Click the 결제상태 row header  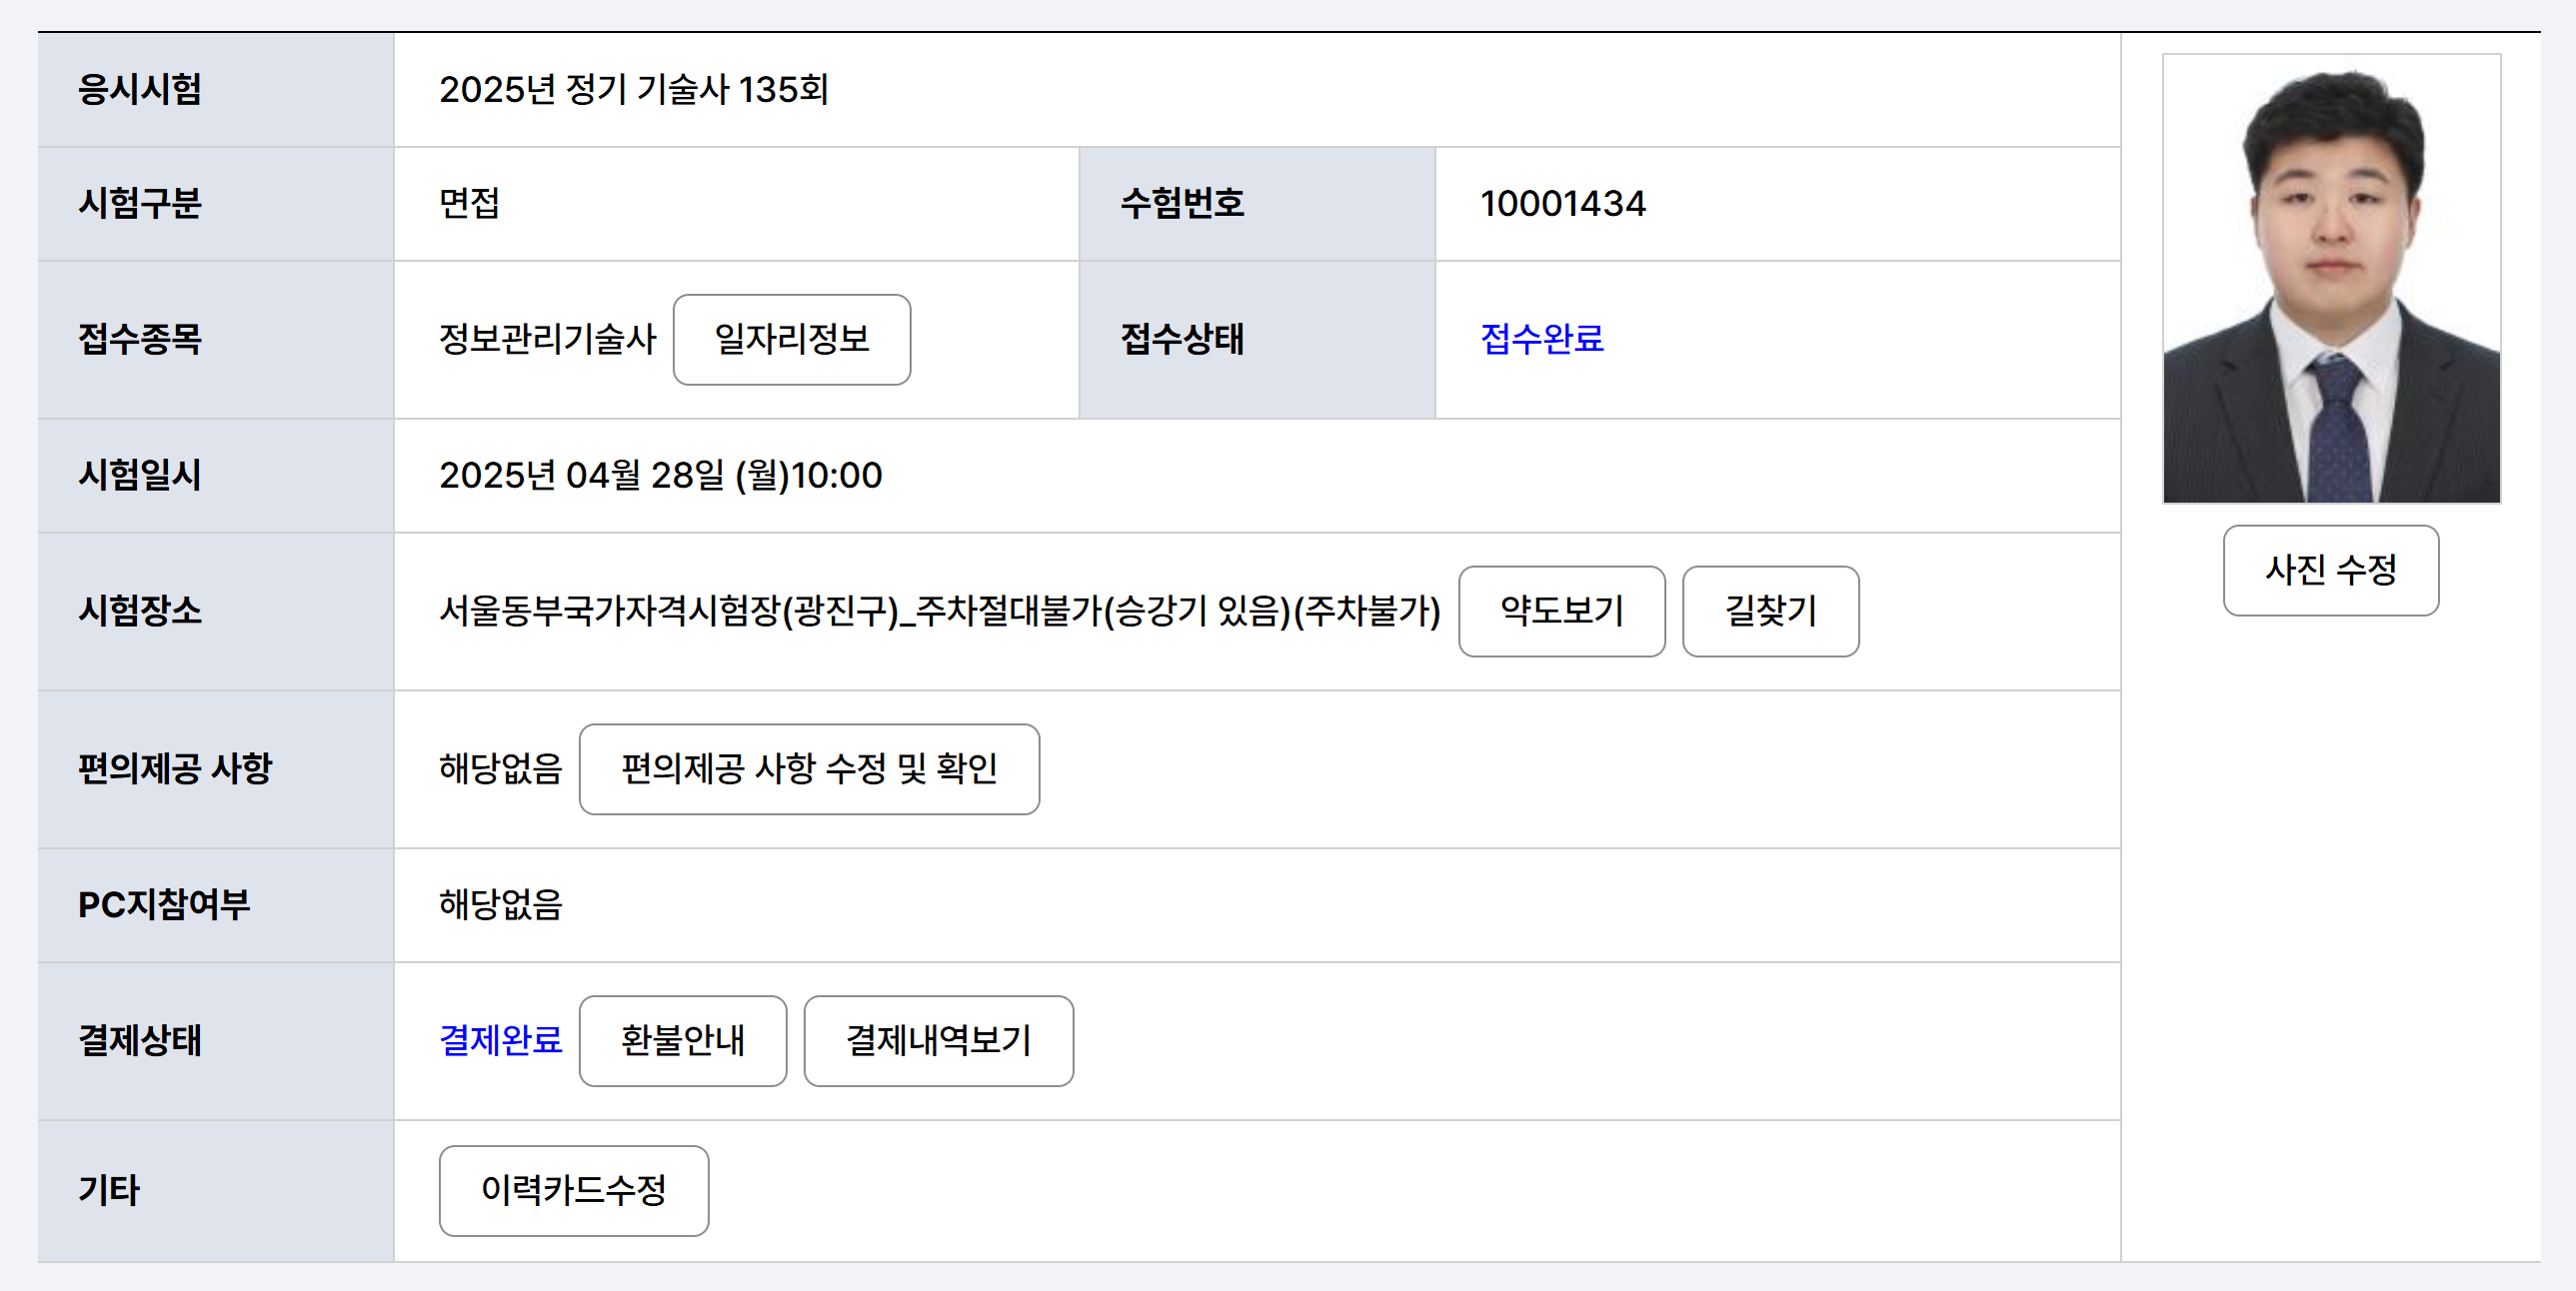[x=140, y=1040]
